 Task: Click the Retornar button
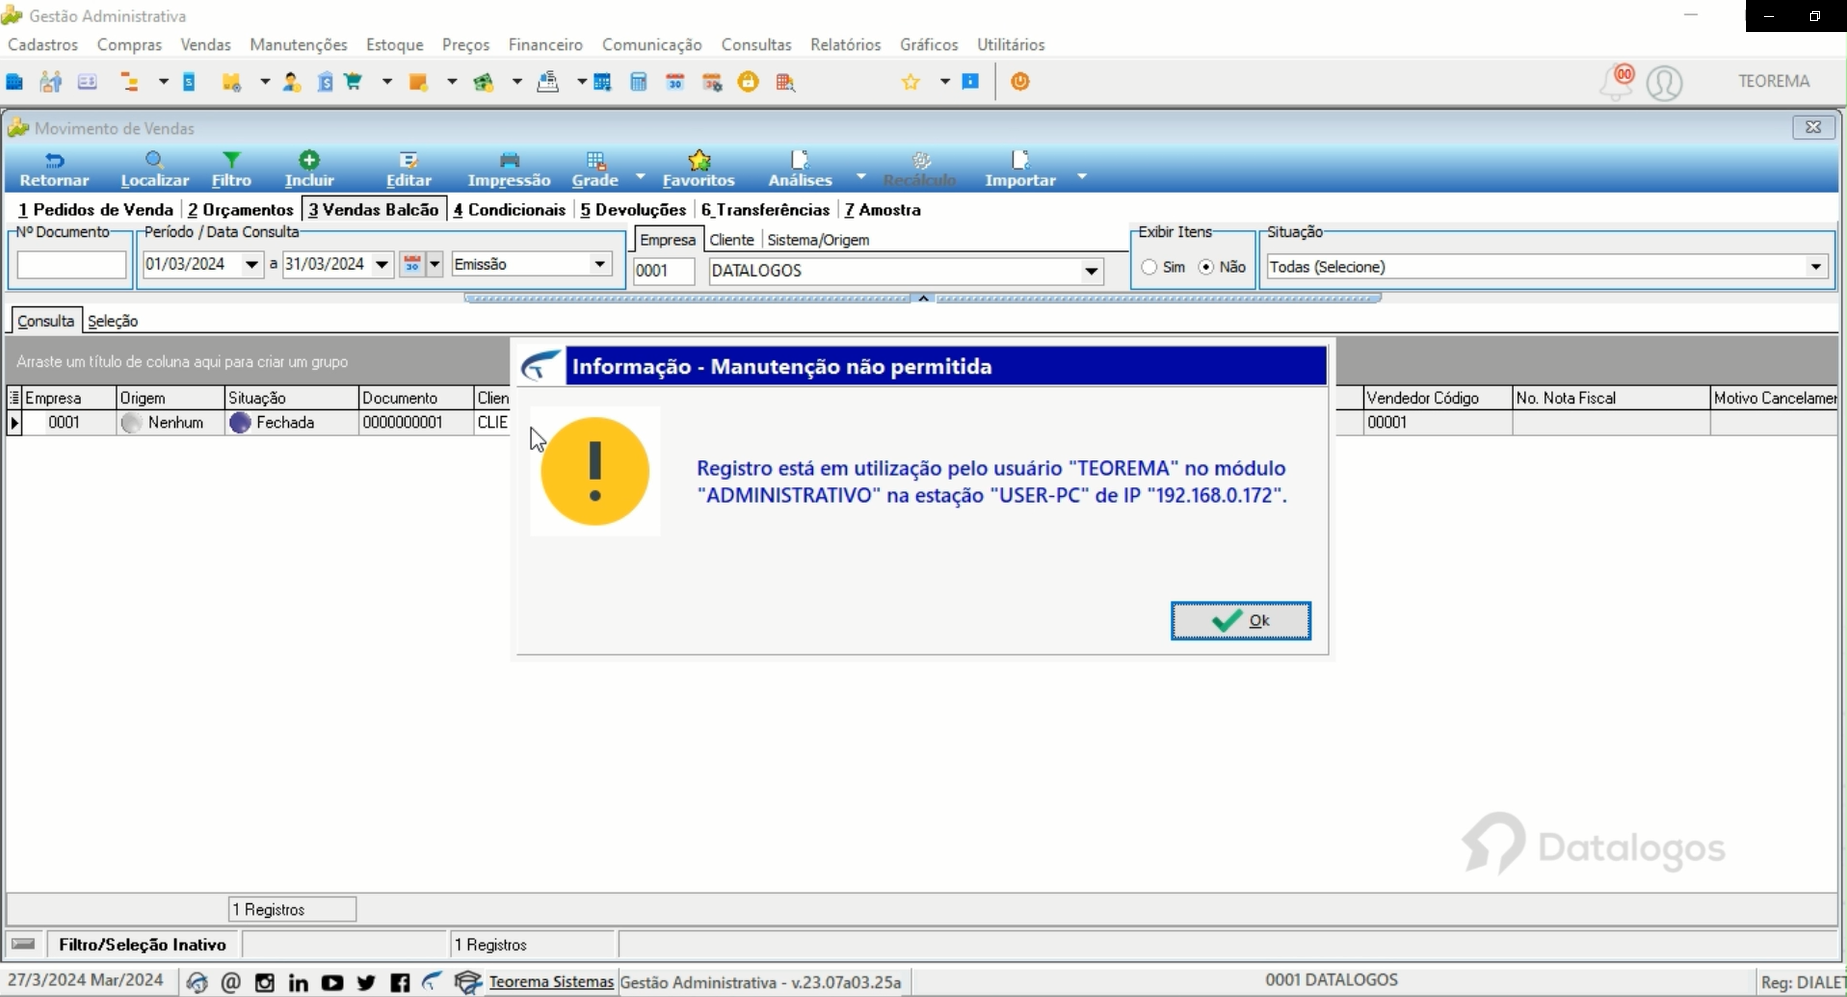pyautogui.click(x=54, y=170)
